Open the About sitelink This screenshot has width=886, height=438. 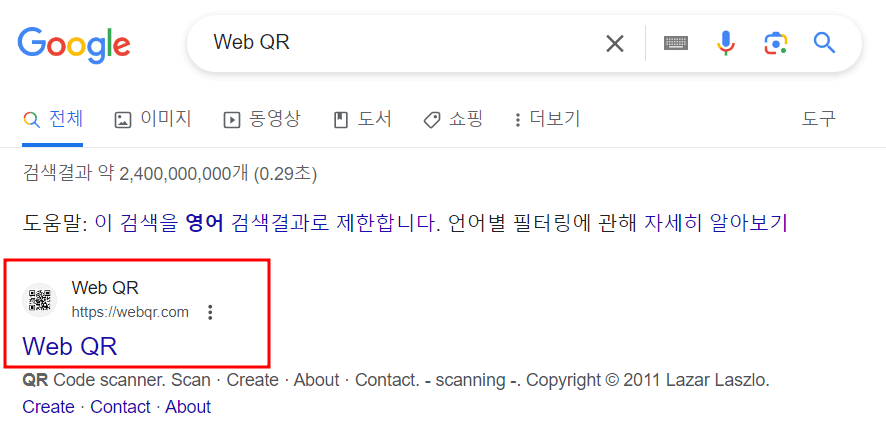(x=188, y=407)
